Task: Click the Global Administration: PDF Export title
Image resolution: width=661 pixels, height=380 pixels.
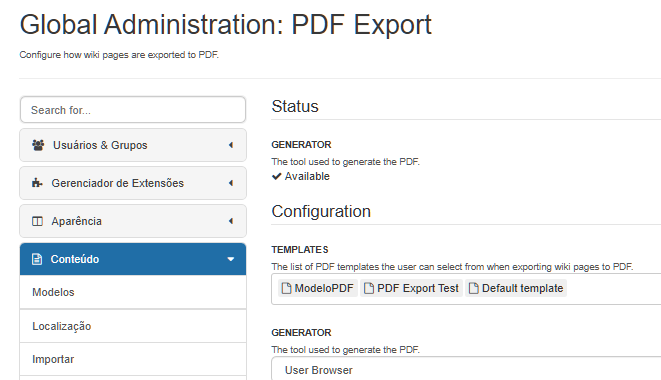Action: [226, 24]
